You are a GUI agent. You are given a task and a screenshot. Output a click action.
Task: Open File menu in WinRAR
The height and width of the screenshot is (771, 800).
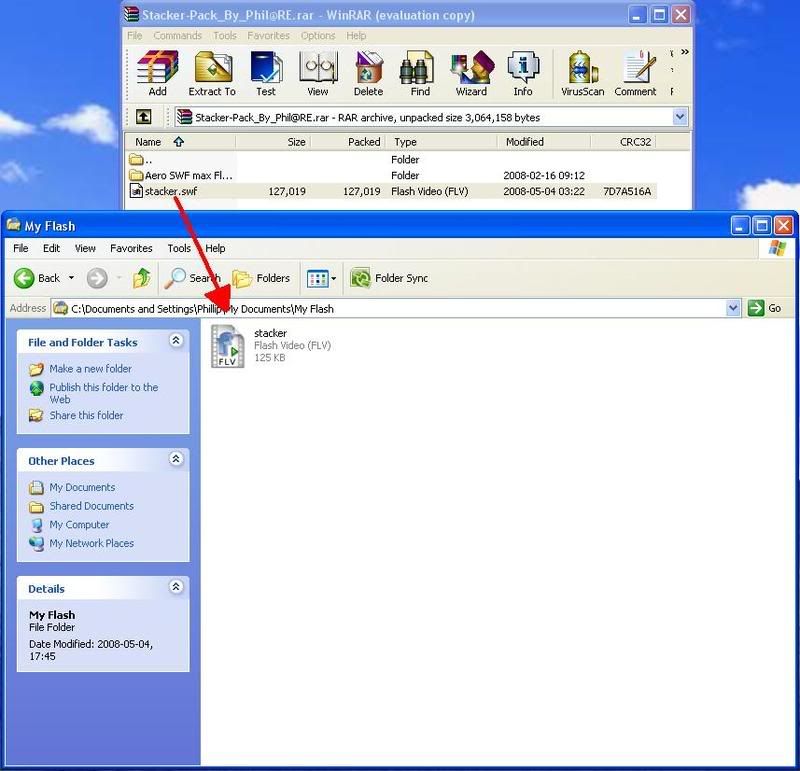[x=135, y=36]
